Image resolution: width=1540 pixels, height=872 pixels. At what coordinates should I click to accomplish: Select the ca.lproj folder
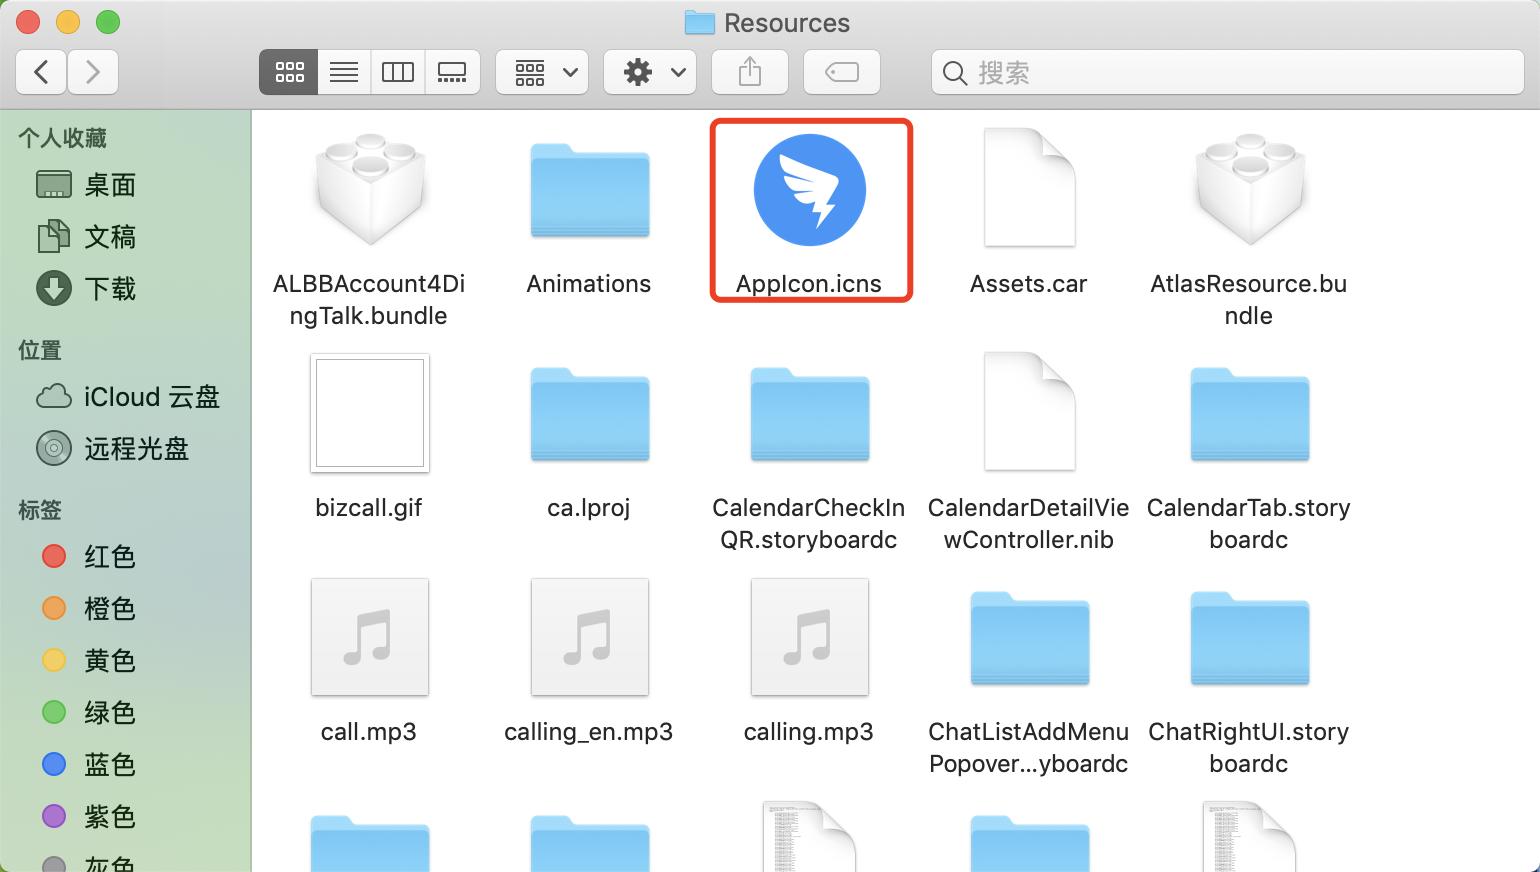click(x=590, y=414)
